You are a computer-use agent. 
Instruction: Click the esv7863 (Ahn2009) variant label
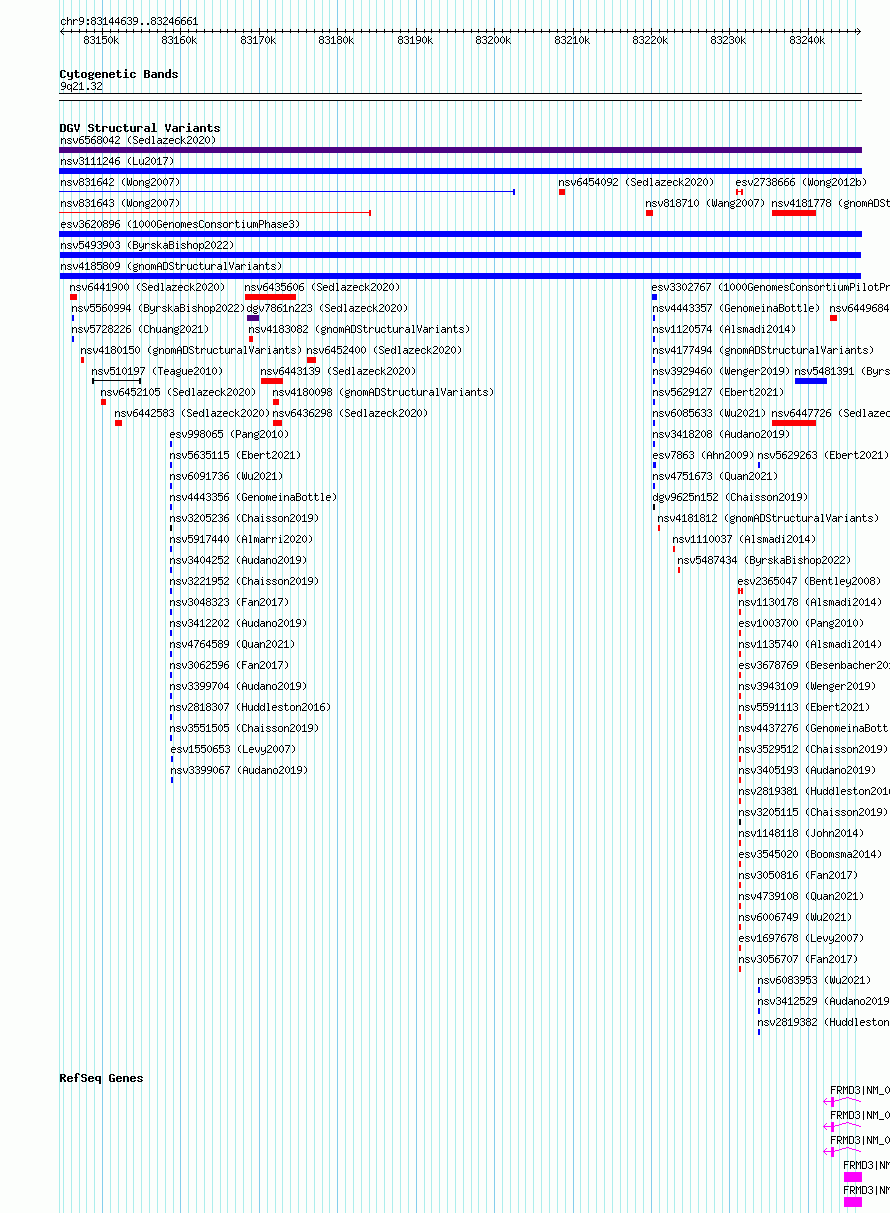pyautogui.click(x=703, y=456)
